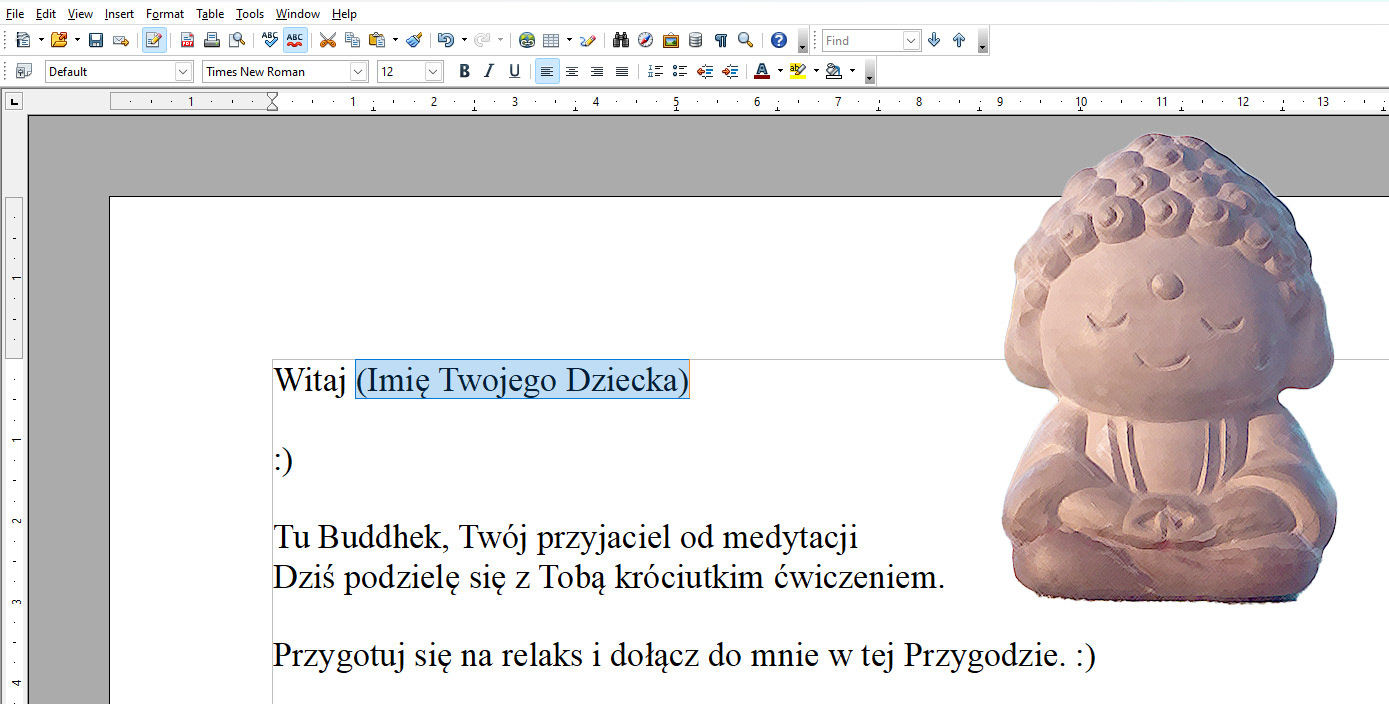Image resolution: width=1389 pixels, height=704 pixels.
Task: Expand New document type dropdown arrow
Action: point(41,40)
